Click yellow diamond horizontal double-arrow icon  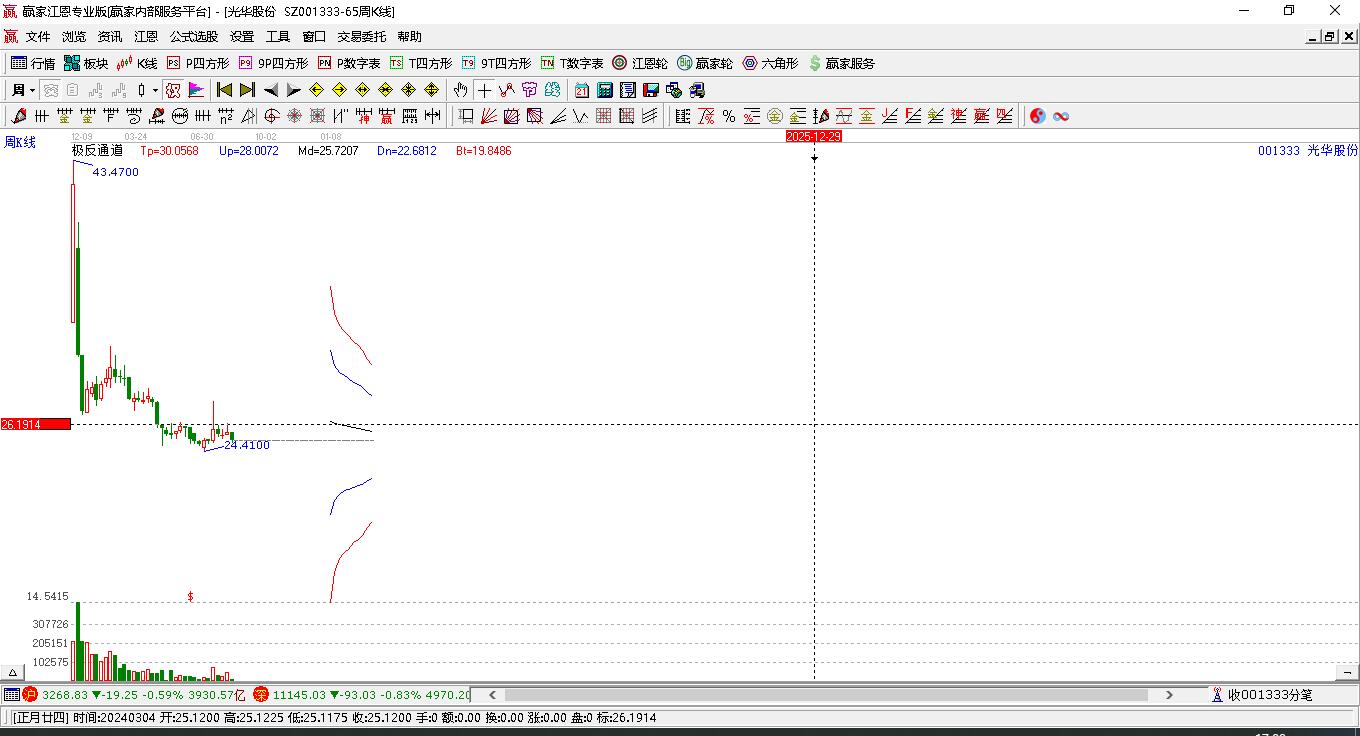pos(362,90)
